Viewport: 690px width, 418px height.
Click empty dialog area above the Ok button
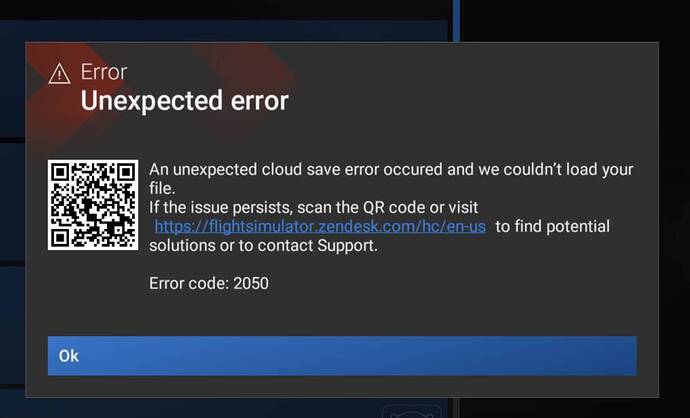[x=342, y=315]
